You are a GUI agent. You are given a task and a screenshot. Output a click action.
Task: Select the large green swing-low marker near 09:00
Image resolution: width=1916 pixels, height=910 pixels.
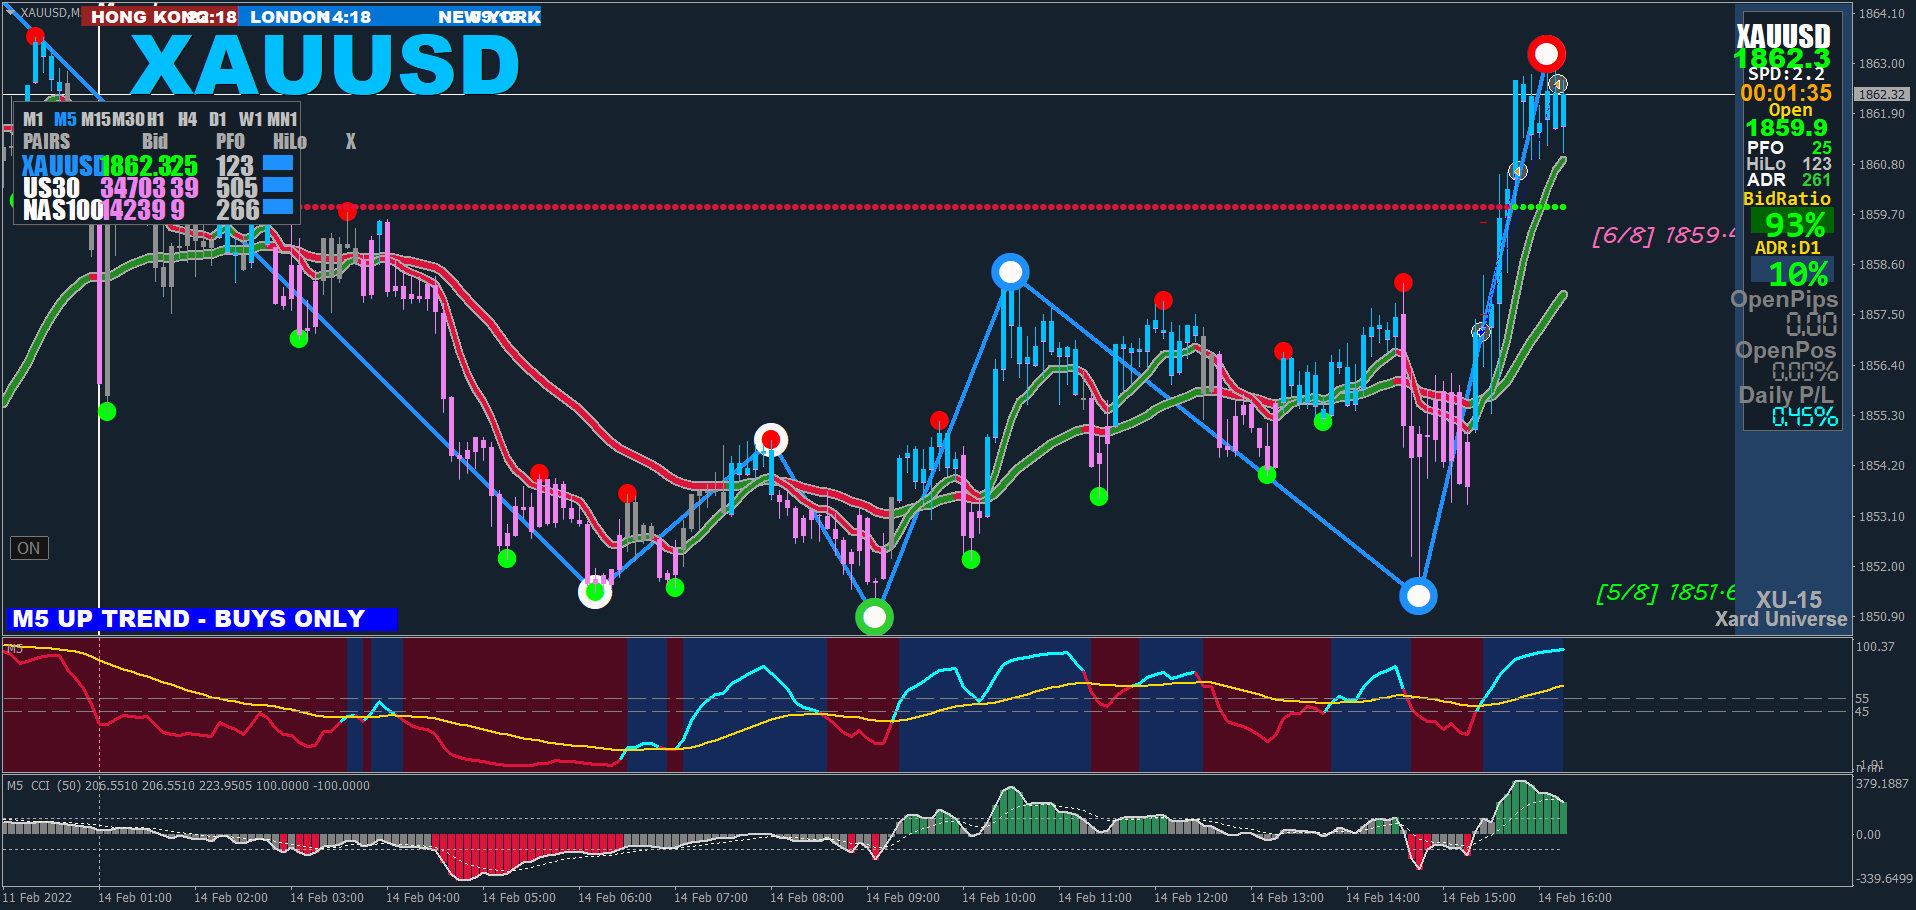click(x=874, y=617)
